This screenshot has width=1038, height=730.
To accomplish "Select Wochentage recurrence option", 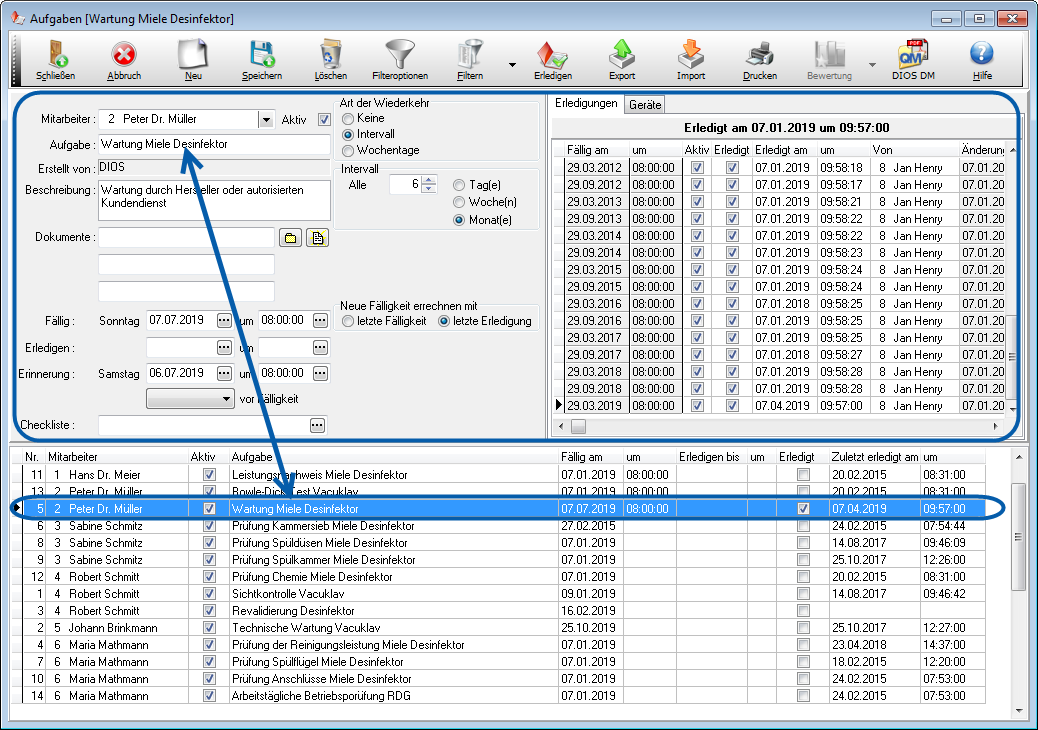I will click(348, 151).
